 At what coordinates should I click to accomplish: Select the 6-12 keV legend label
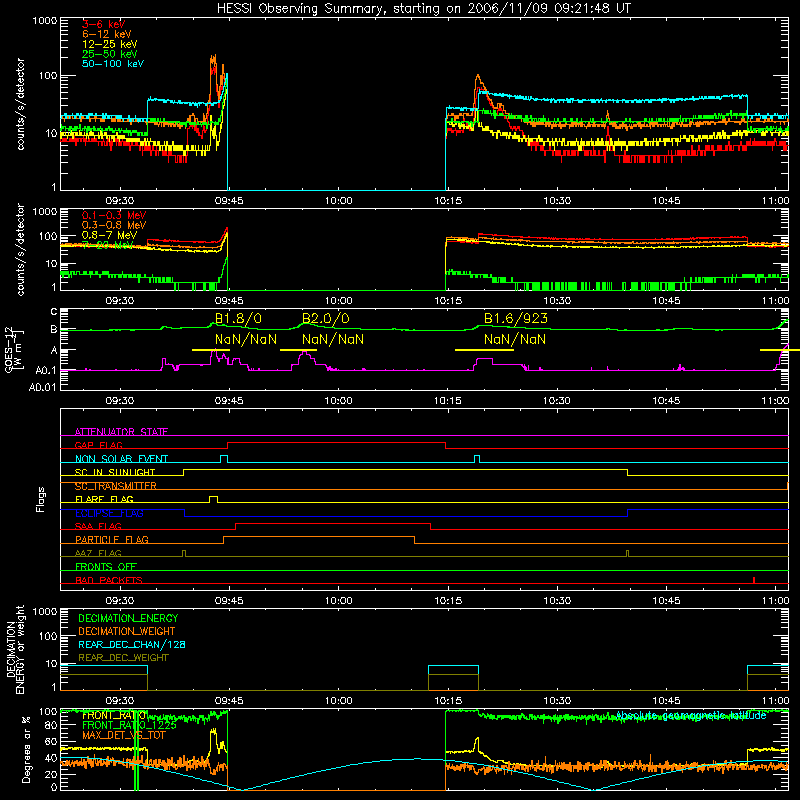coord(107,34)
